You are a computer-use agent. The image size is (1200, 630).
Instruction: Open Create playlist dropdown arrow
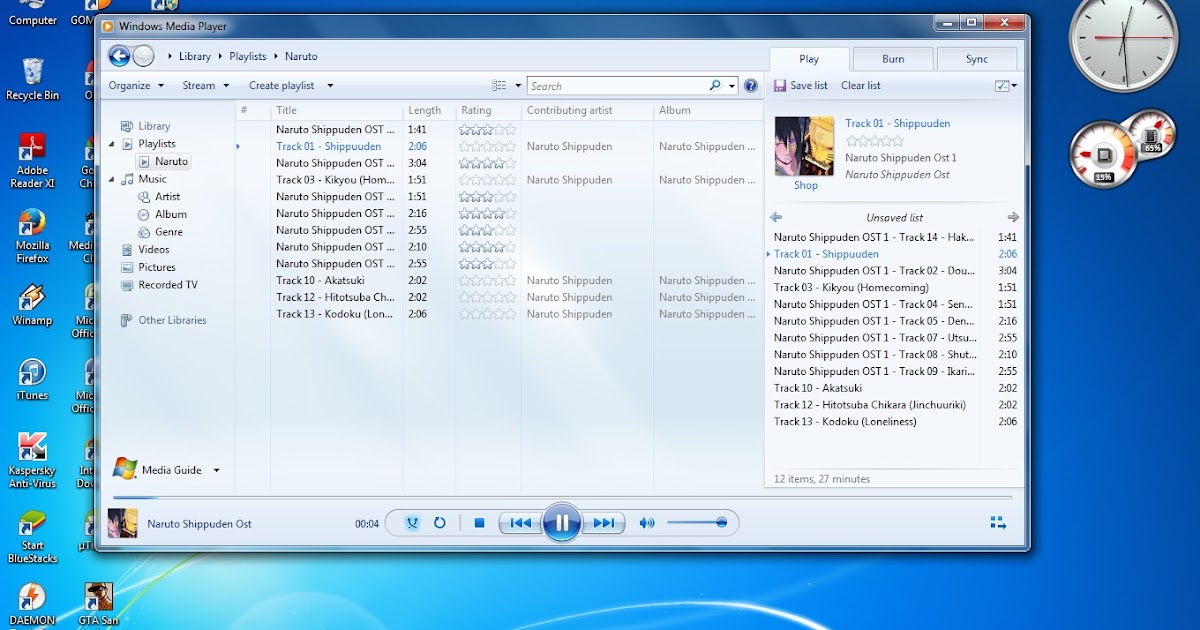(330, 86)
